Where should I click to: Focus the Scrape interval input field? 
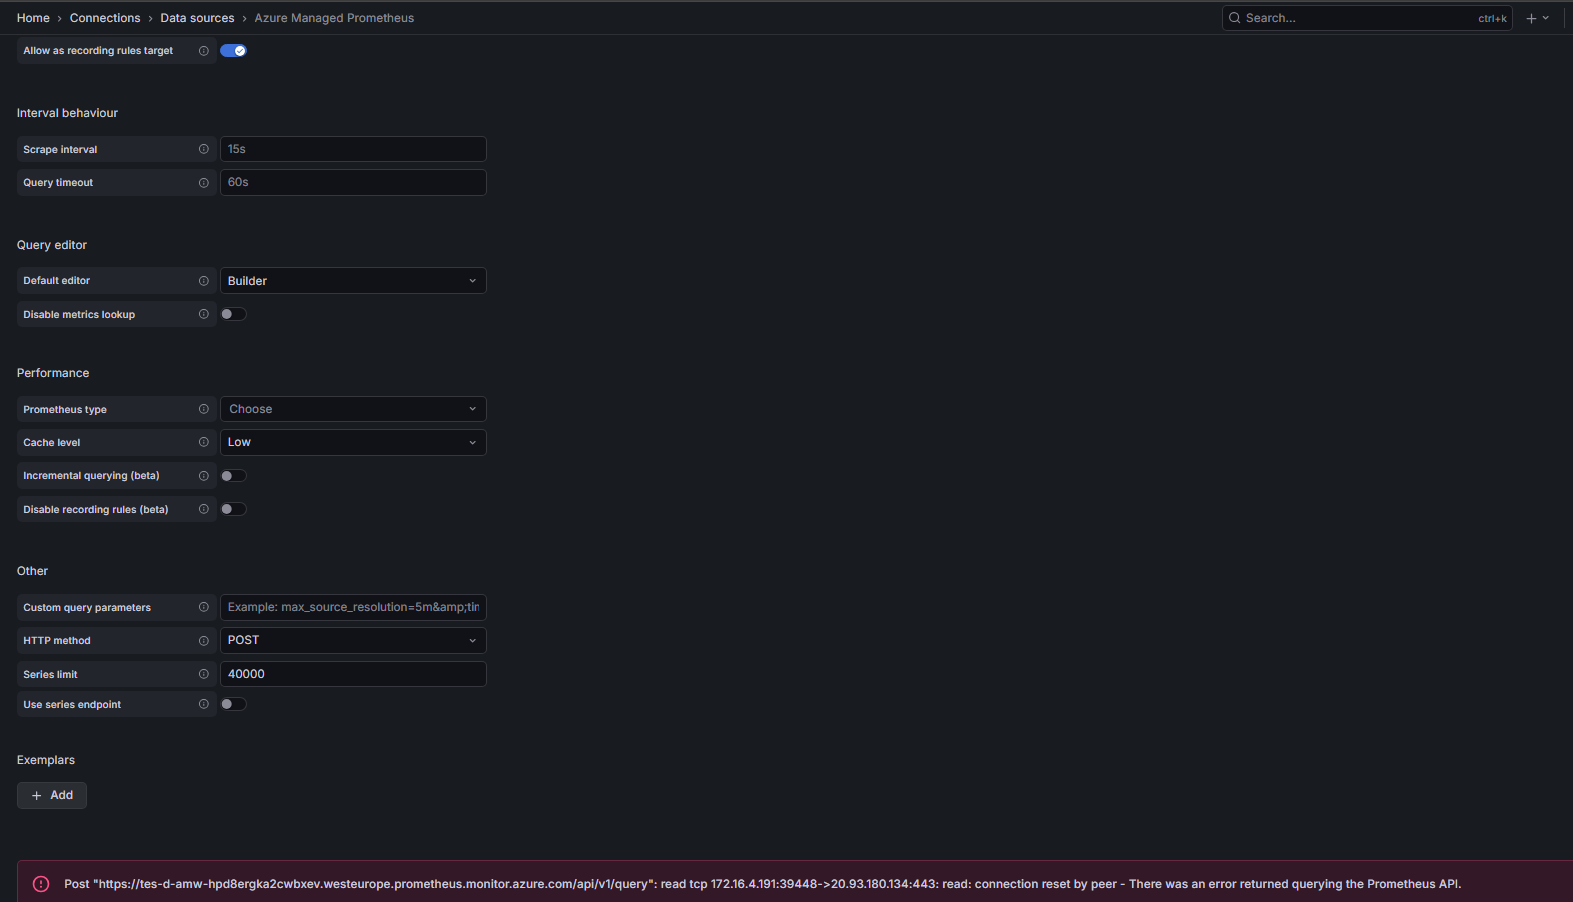coord(353,149)
